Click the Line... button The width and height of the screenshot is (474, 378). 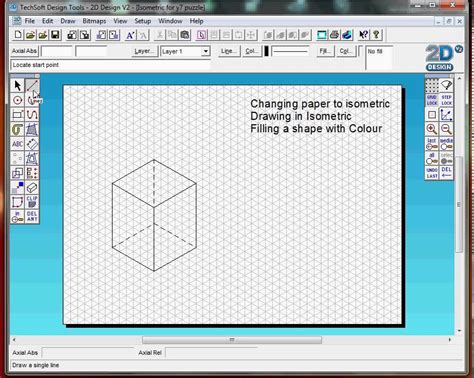(229, 51)
